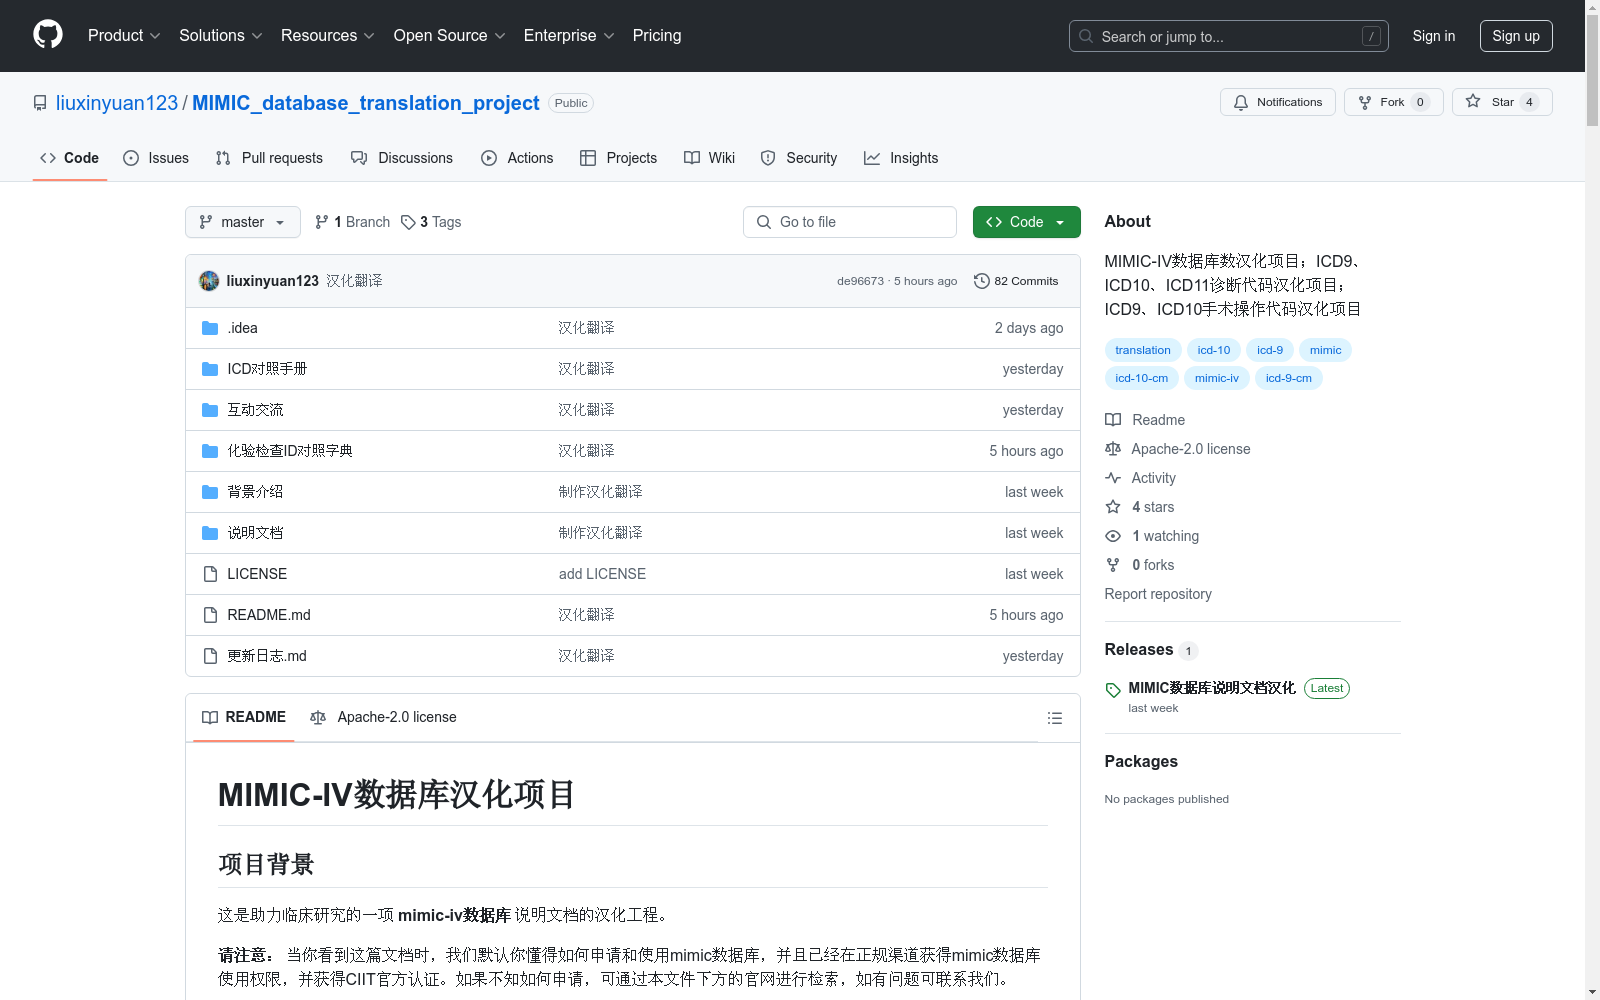Screen dimensions: 1600x1000
Task: Expand the Product navigation menu
Action: pyautogui.click(x=123, y=35)
